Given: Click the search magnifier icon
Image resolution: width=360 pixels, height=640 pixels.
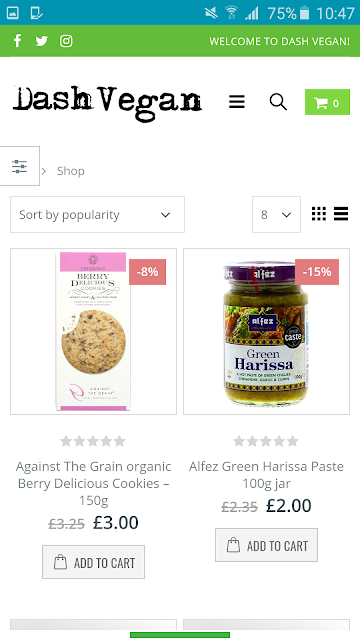Looking at the screenshot, I should (x=278, y=102).
